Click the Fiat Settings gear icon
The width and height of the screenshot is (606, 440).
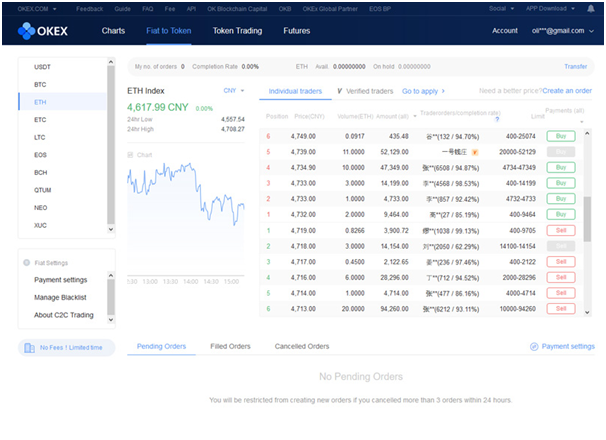click(x=27, y=263)
